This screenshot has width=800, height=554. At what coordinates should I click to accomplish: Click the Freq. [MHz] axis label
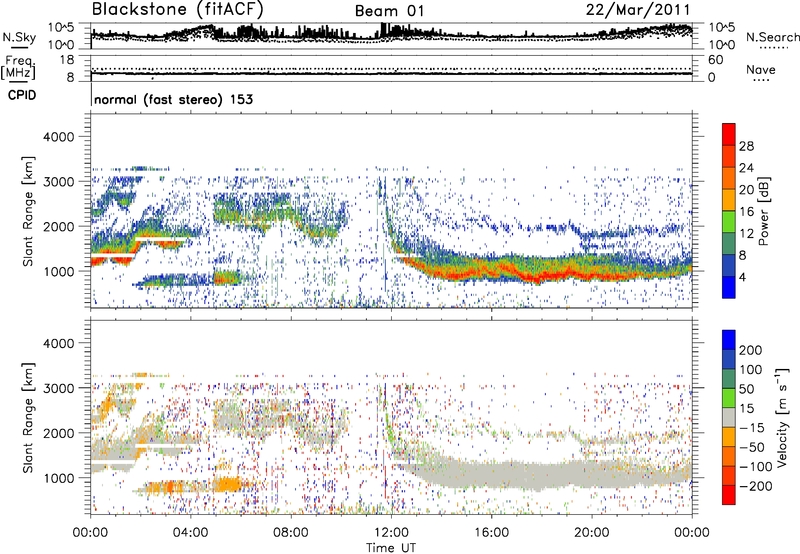pyautogui.click(x=18, y=68)
